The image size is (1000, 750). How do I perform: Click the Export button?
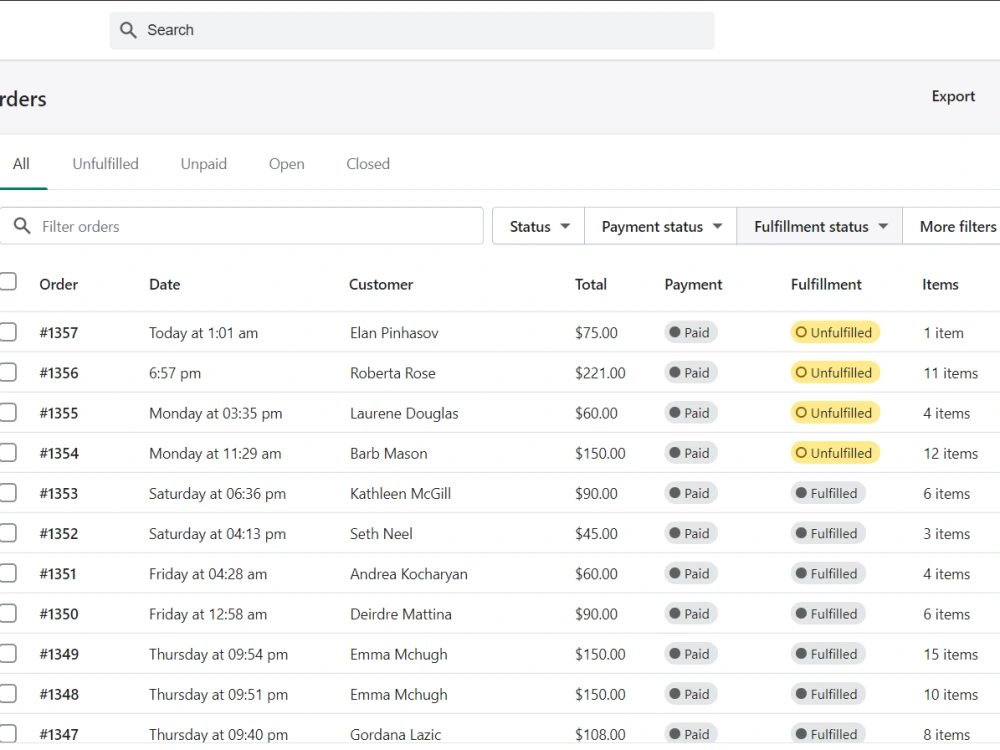click(953, 96)
